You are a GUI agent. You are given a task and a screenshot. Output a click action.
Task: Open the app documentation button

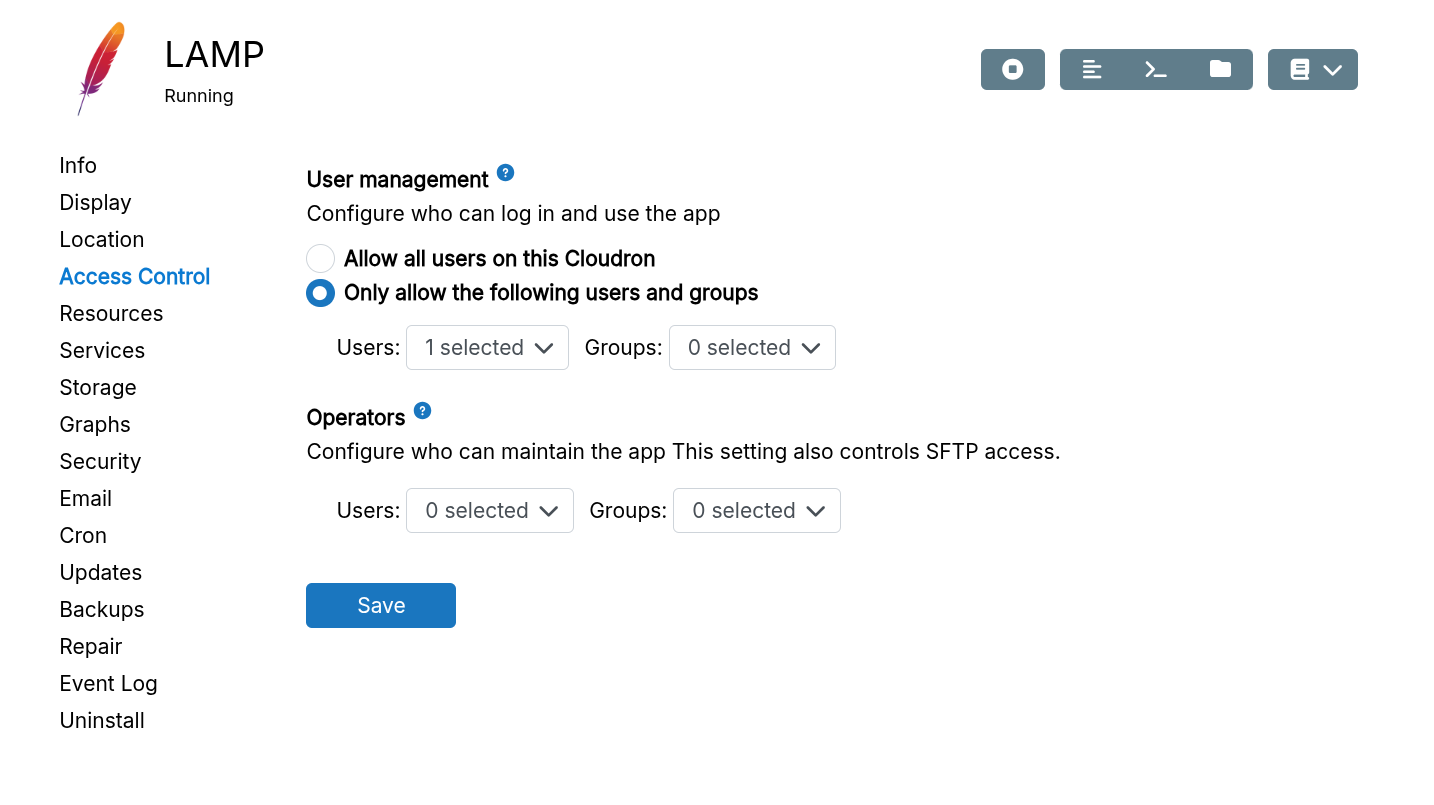tap(1298, 69)
